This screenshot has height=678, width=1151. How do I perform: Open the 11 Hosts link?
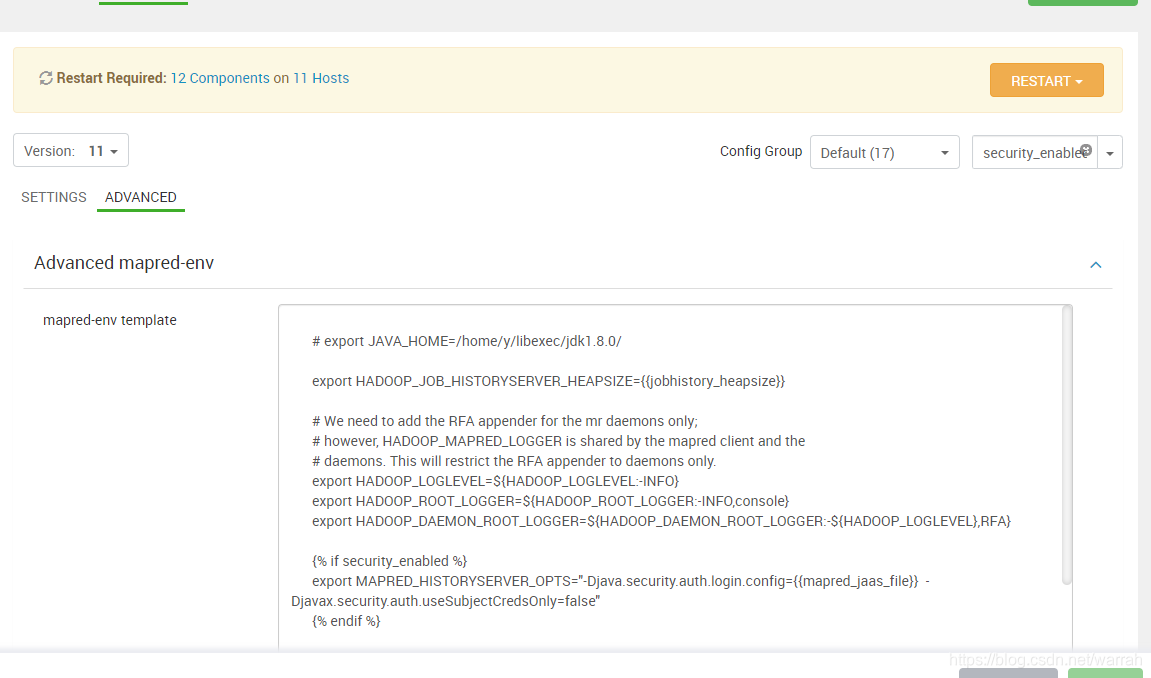[321, 78]
